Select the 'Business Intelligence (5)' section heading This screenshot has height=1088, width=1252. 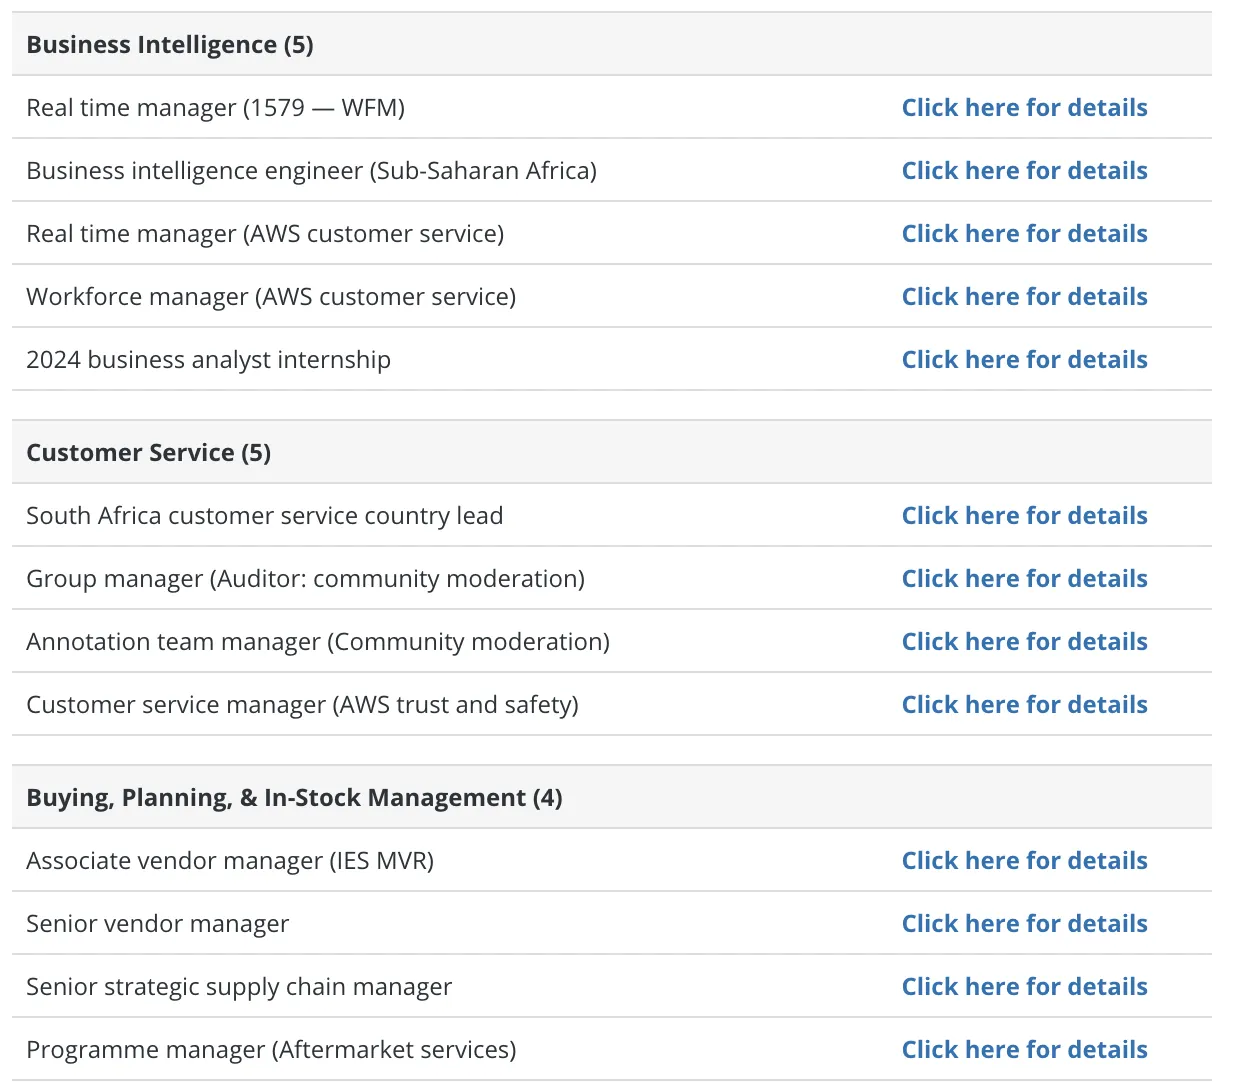coord(170,45)
